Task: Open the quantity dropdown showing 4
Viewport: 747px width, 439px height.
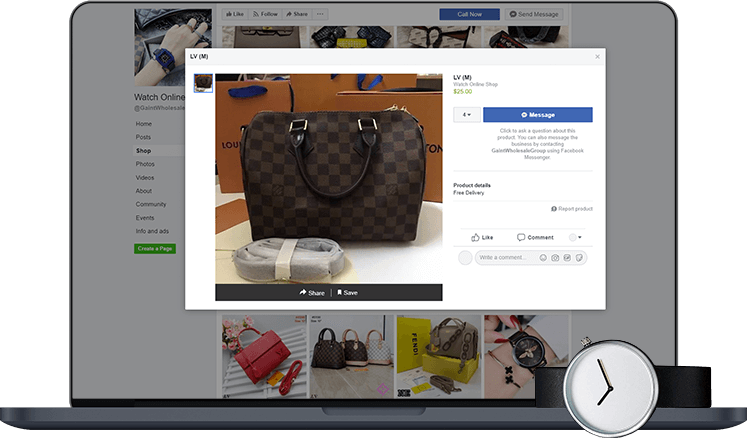Action: (x=467, y=115)
